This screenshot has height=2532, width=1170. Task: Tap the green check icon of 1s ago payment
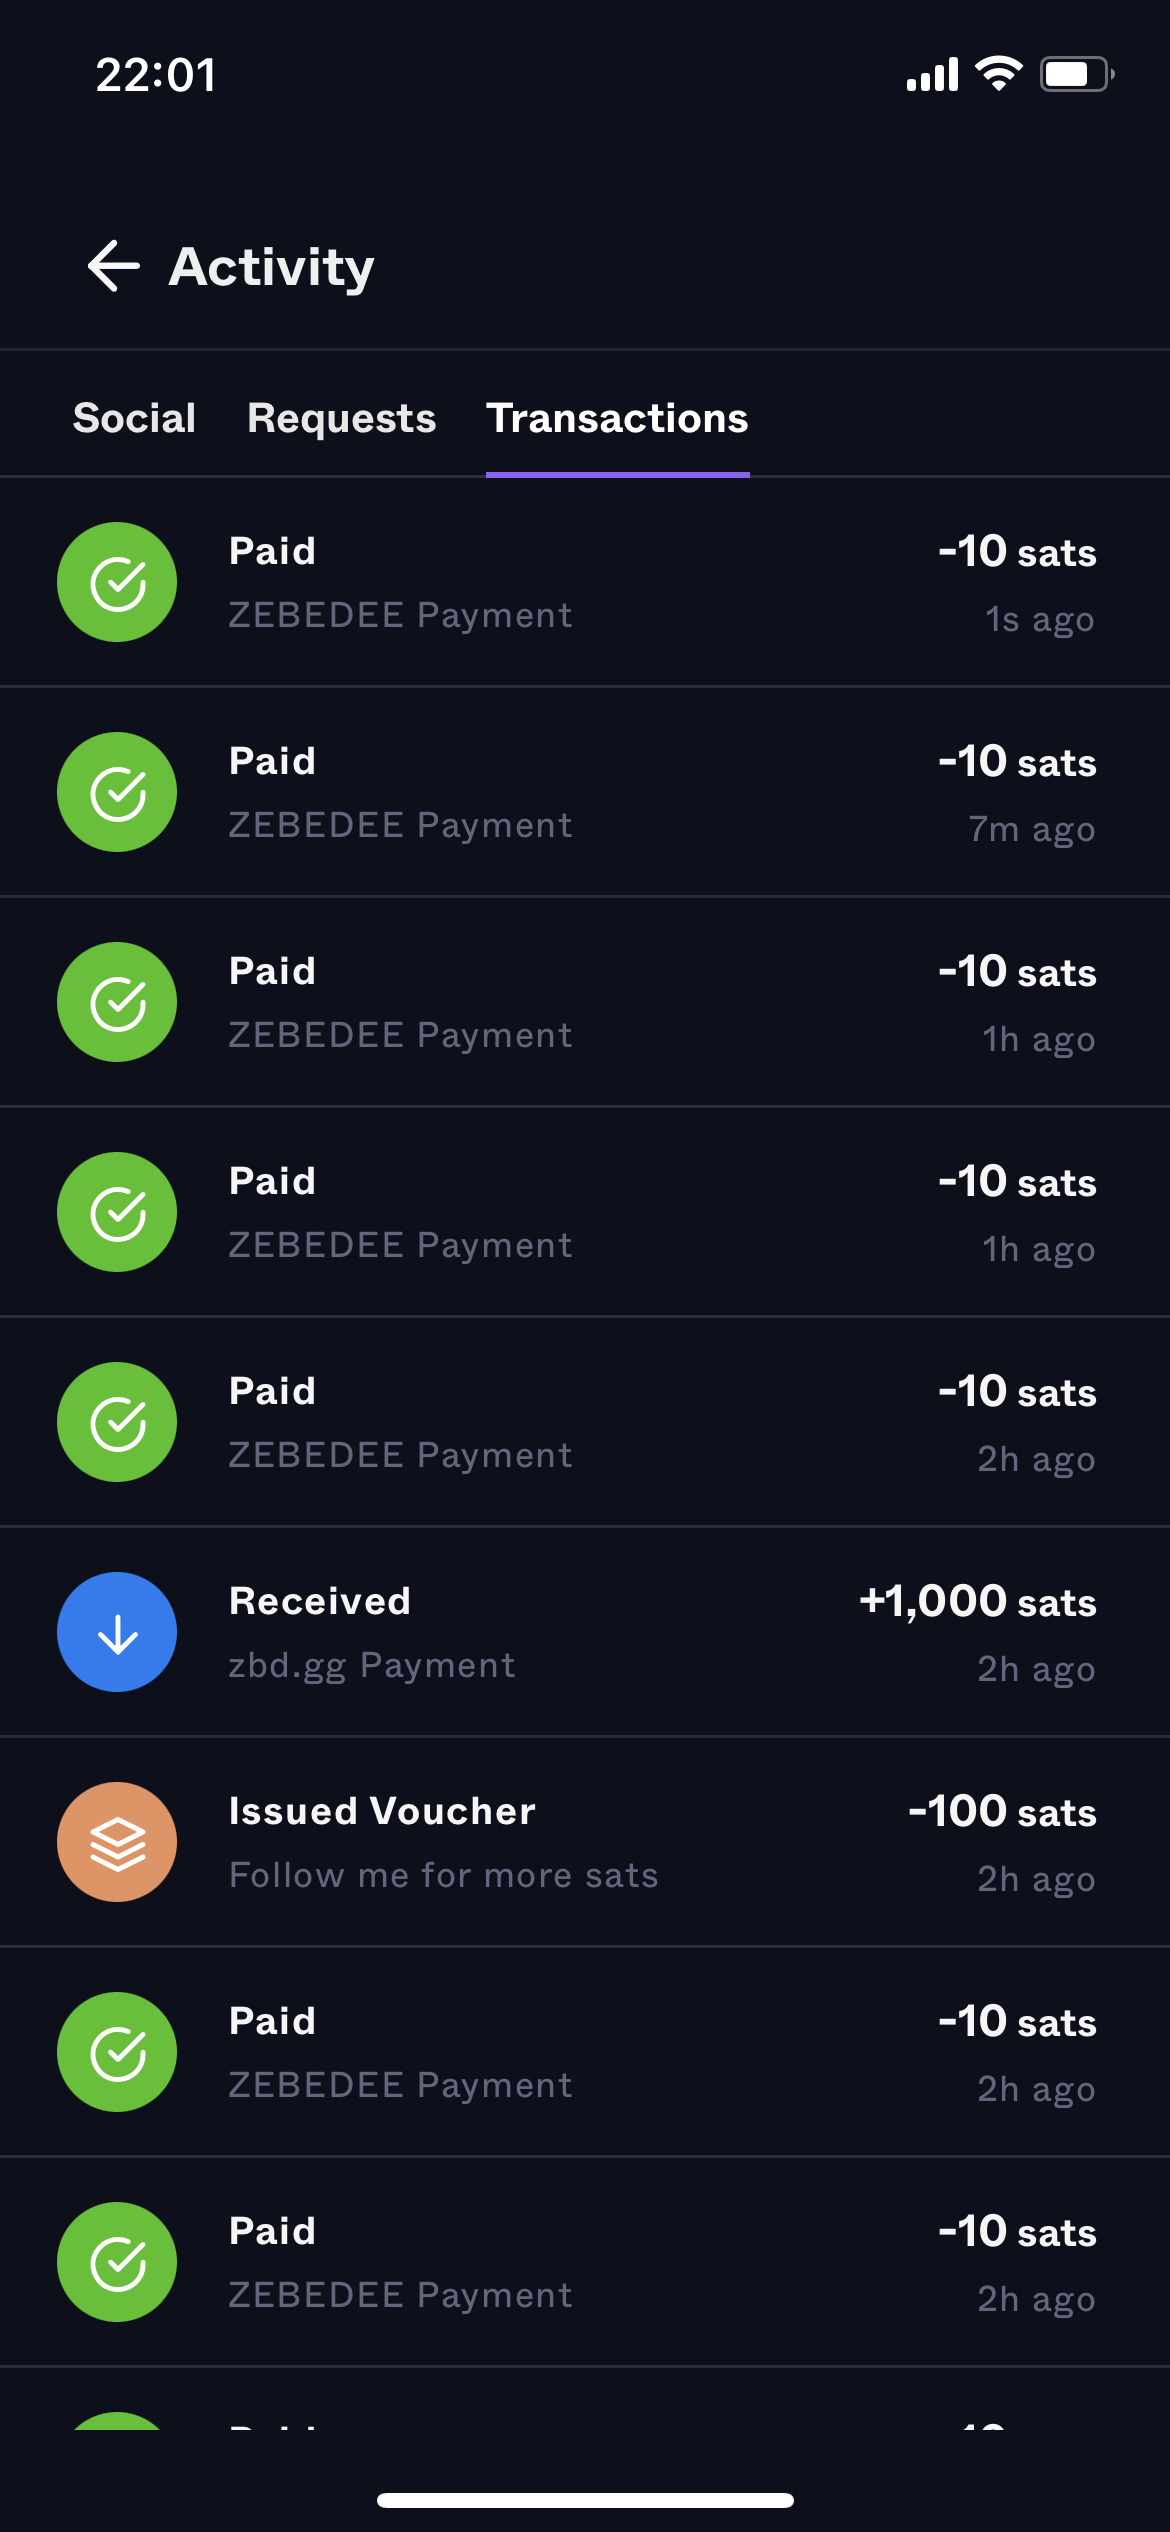[x=117, y=582]
